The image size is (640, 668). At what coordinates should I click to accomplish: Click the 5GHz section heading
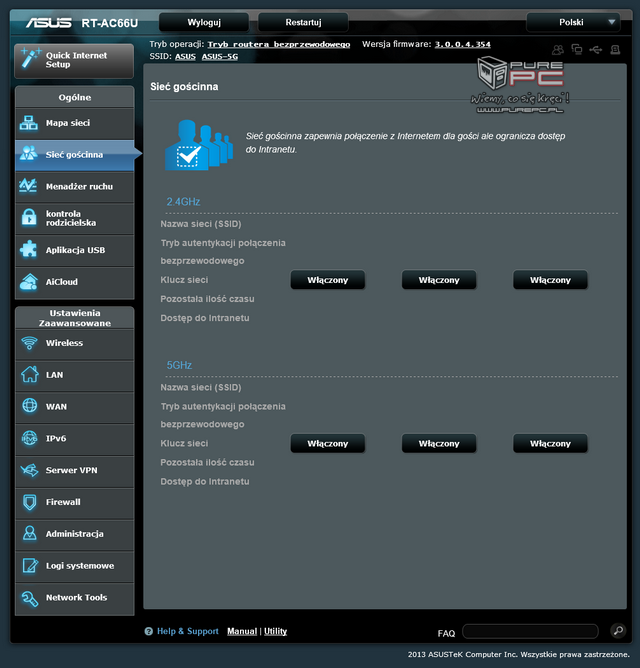click(x=179, y=365)
